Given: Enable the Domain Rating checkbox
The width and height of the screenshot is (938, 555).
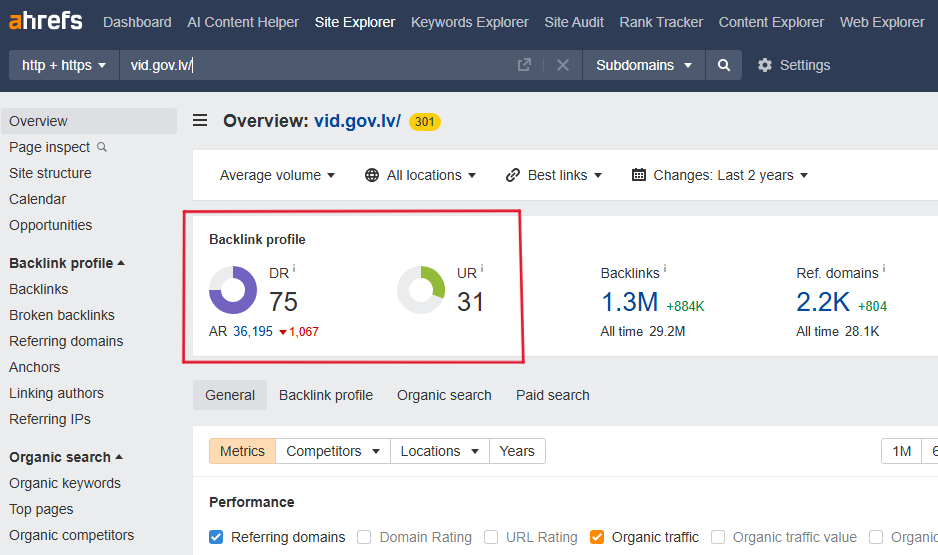Looking at the screenshot, I should pos(365,537).
